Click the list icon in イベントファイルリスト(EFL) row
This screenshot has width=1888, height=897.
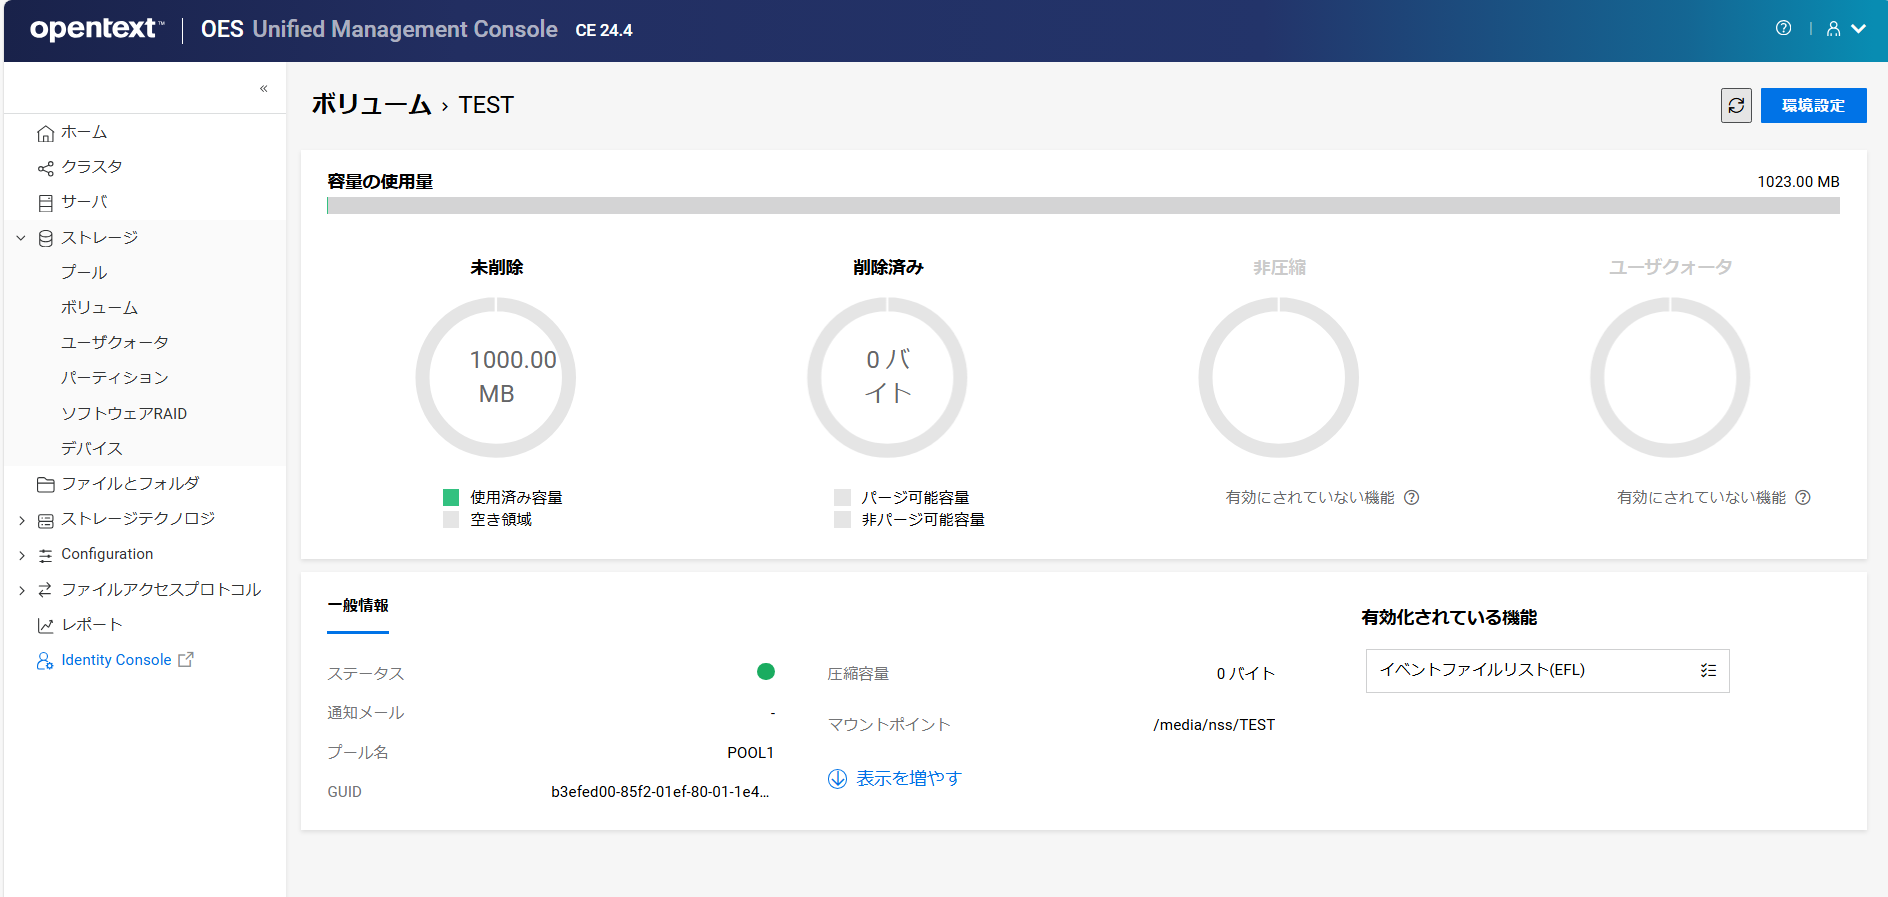pos(1708,671)
